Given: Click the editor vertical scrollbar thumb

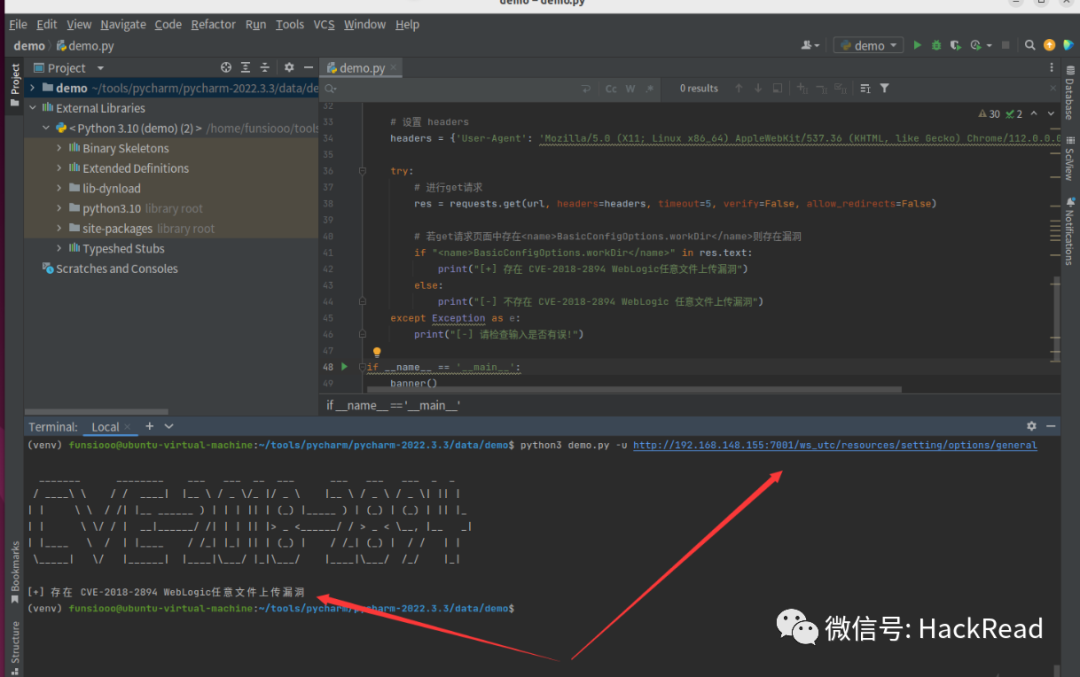Looking at the screenshot, I should (1057, 318).
